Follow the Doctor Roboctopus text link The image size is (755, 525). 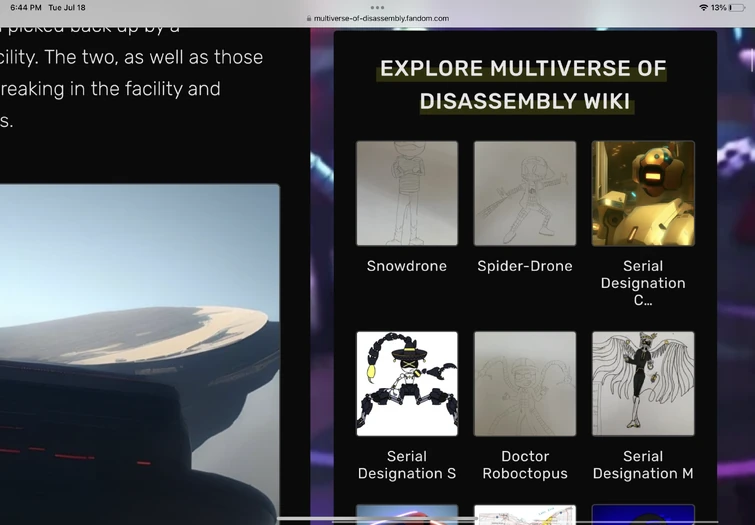click(525, 465)
